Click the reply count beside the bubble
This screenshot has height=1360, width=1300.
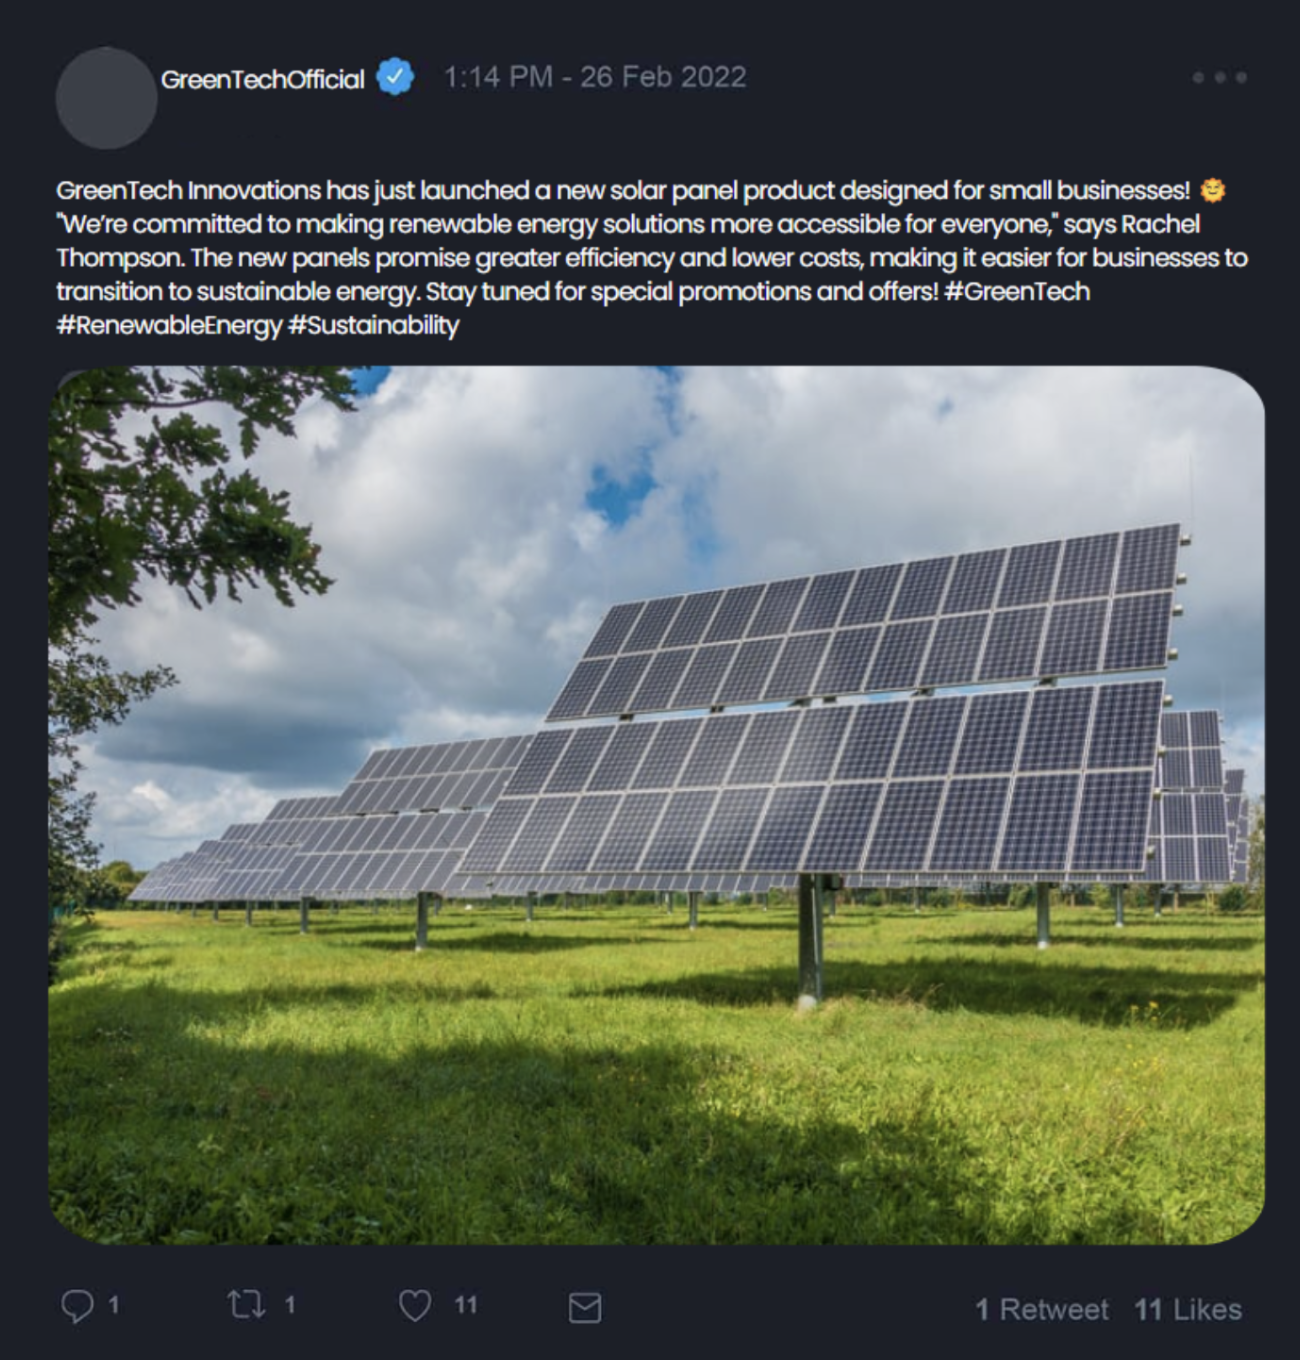(x=114, y=1305)
